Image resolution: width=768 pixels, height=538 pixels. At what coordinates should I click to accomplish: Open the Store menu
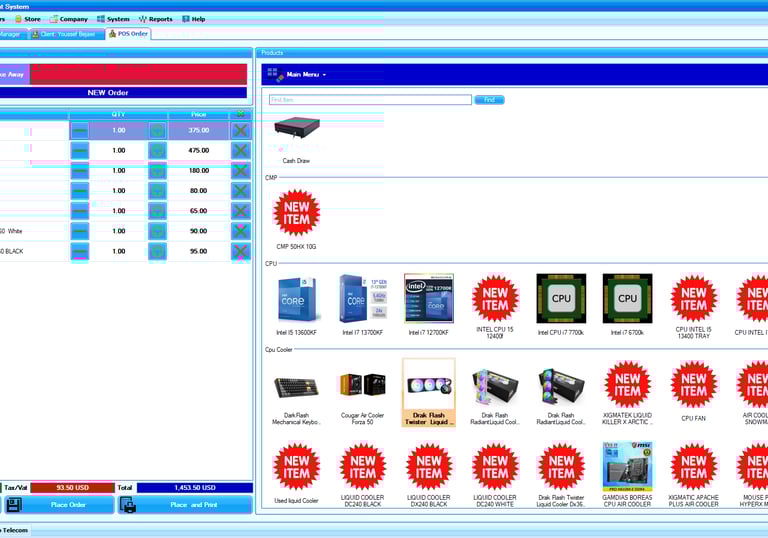pos(27,19)
